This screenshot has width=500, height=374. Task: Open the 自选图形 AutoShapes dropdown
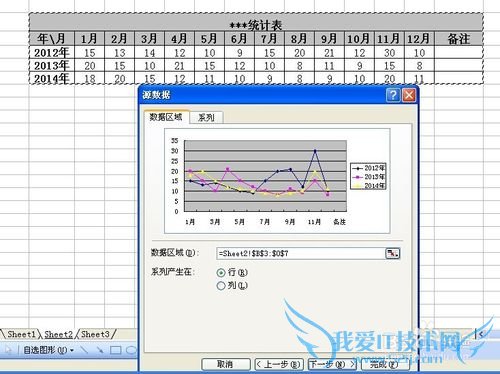click(49, 350)
